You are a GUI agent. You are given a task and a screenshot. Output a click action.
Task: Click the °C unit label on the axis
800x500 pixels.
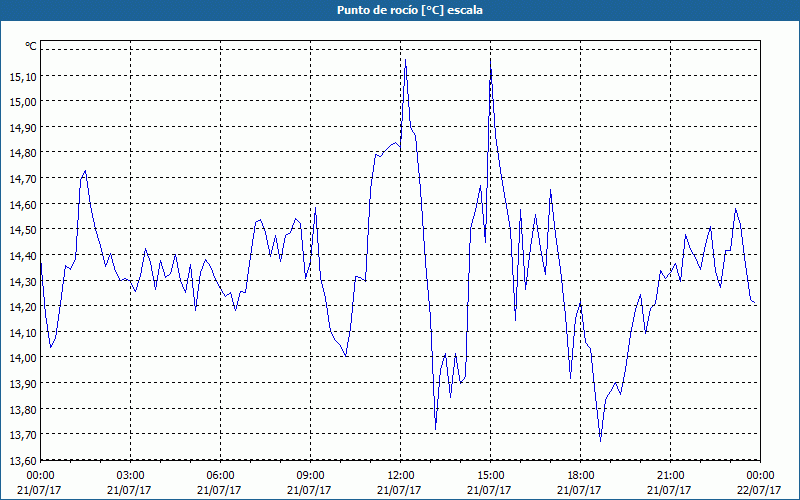[31, 46]
